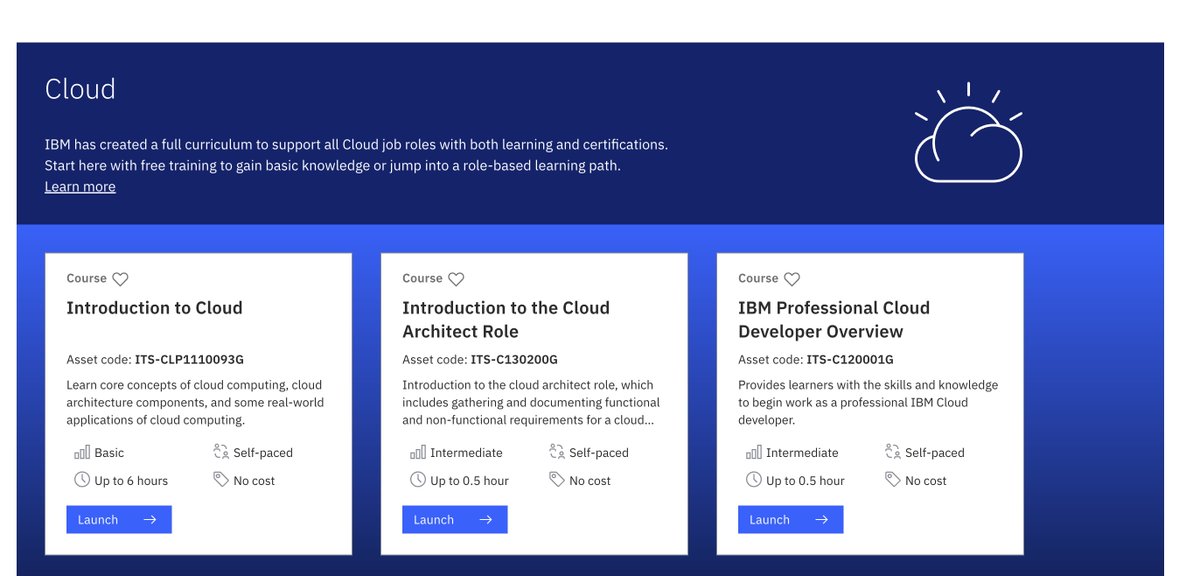The height and width of the screenshot is (576, 1200).
Task: Click the Cloud Developer Overview description text
Action: [x=868, y=403]
